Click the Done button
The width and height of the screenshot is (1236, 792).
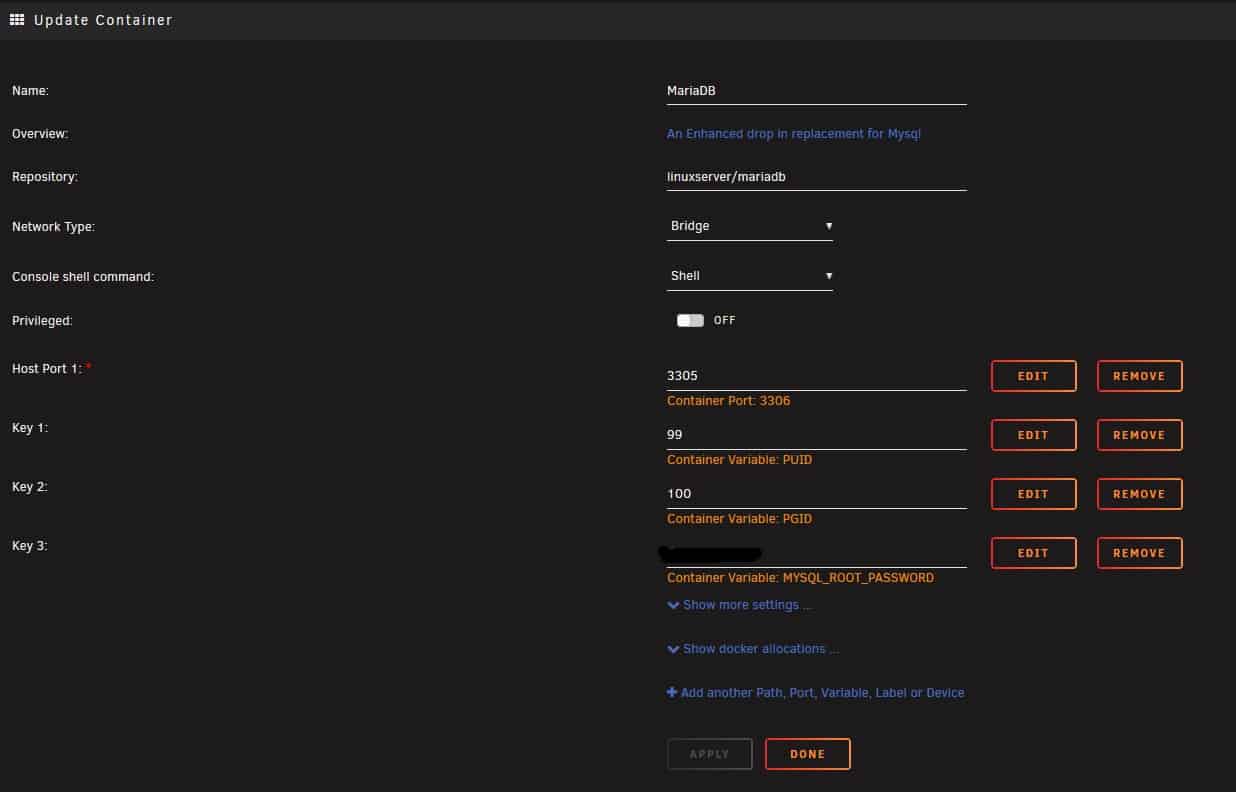pos(808,754)
